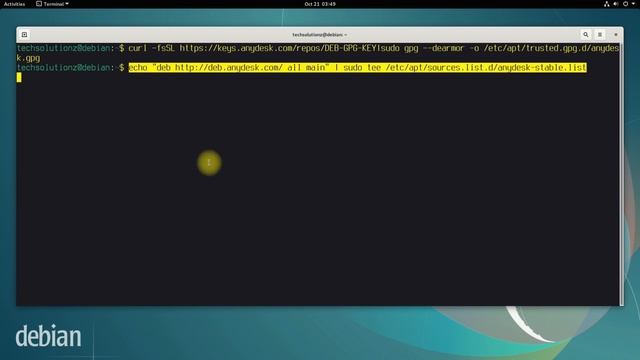Viewport: 640px width, 360px height.
Task: Open the clock showing Oct 21 03:49
Action: pyautogui.click(x=320, y=4)
